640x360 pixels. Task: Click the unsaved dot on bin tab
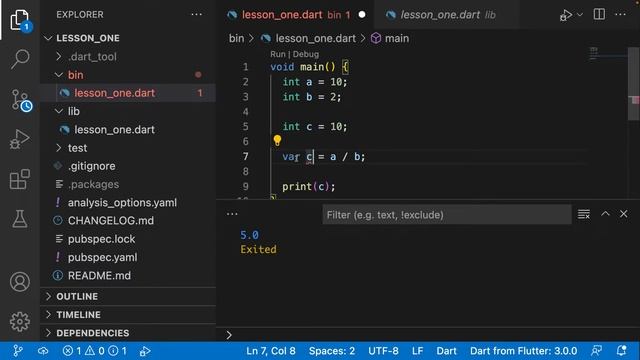[362, 15]
